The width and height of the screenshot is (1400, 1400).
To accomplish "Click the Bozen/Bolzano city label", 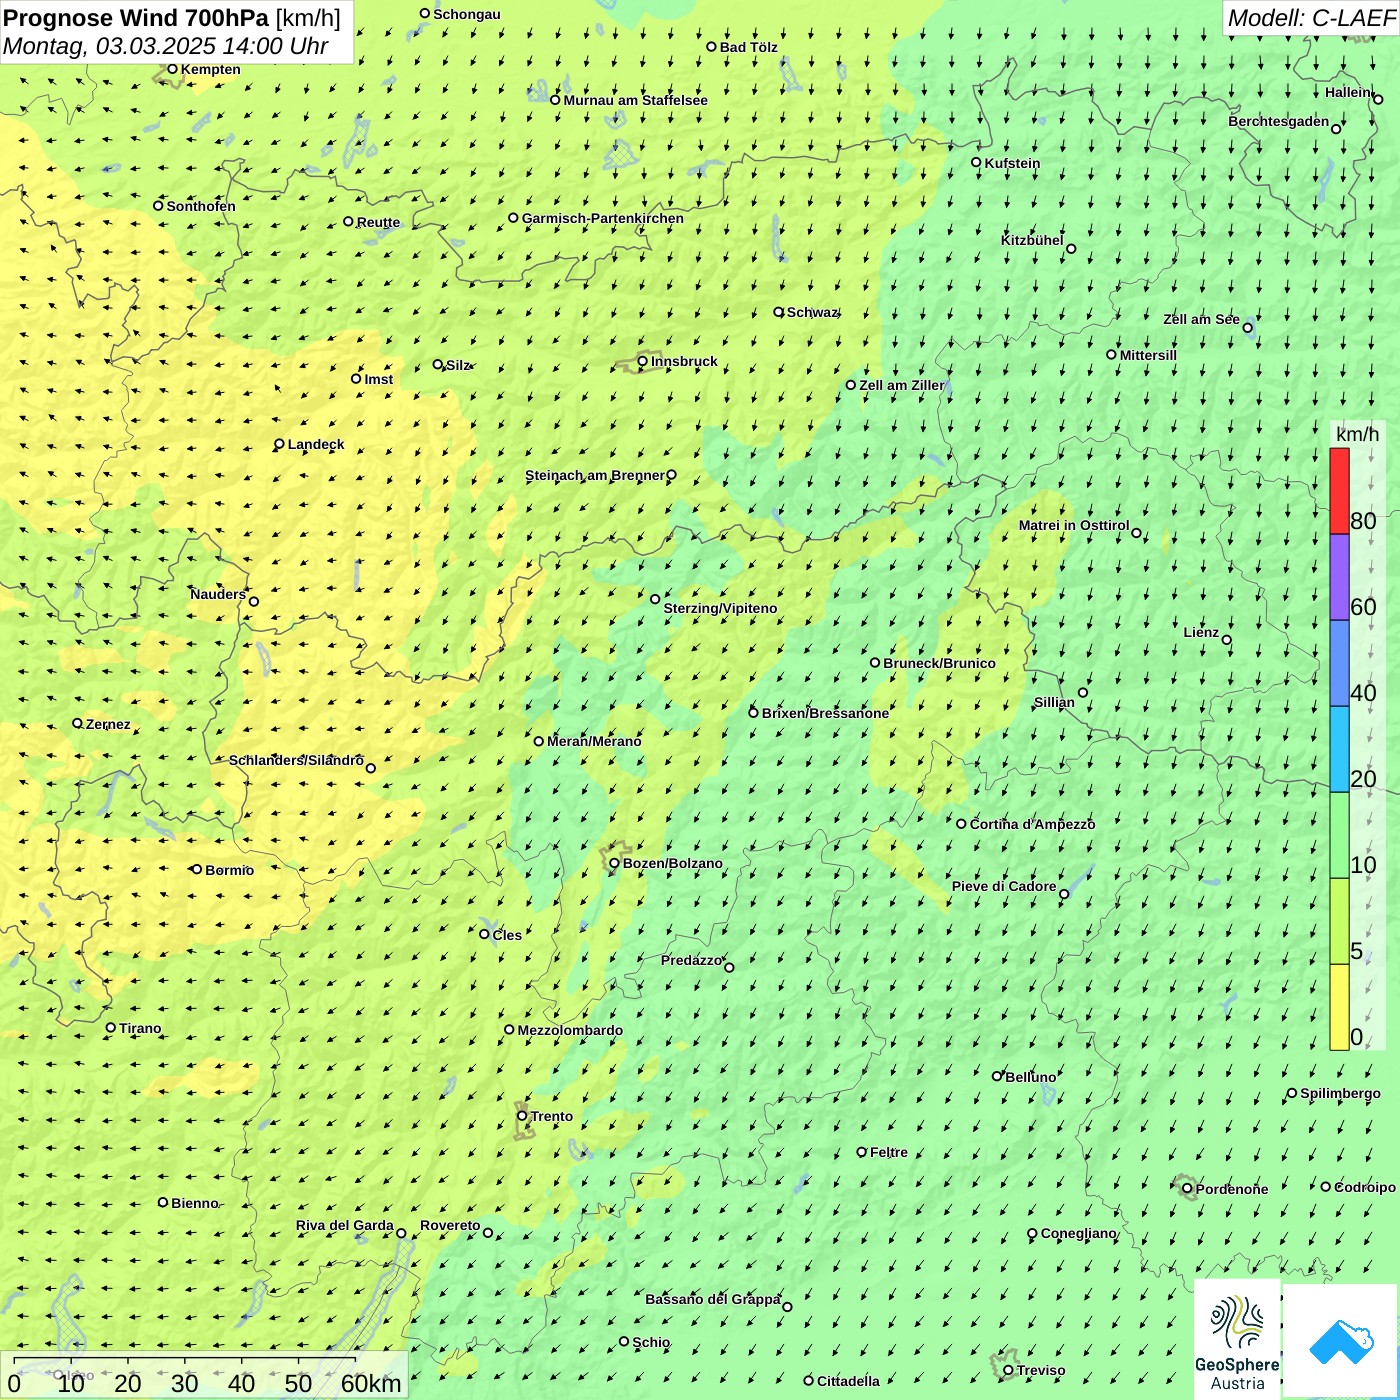I will click(x=673, y=863).
